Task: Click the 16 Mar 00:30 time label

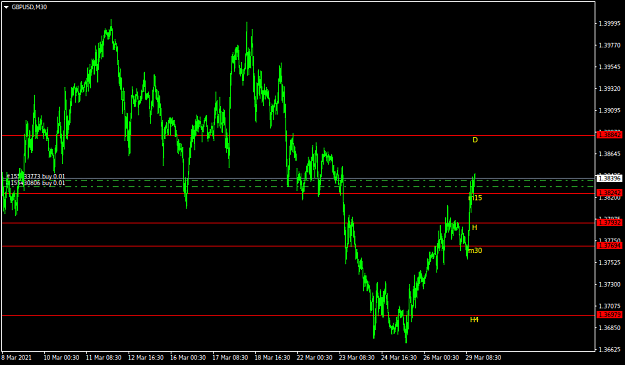Action: tap(188, 357)
